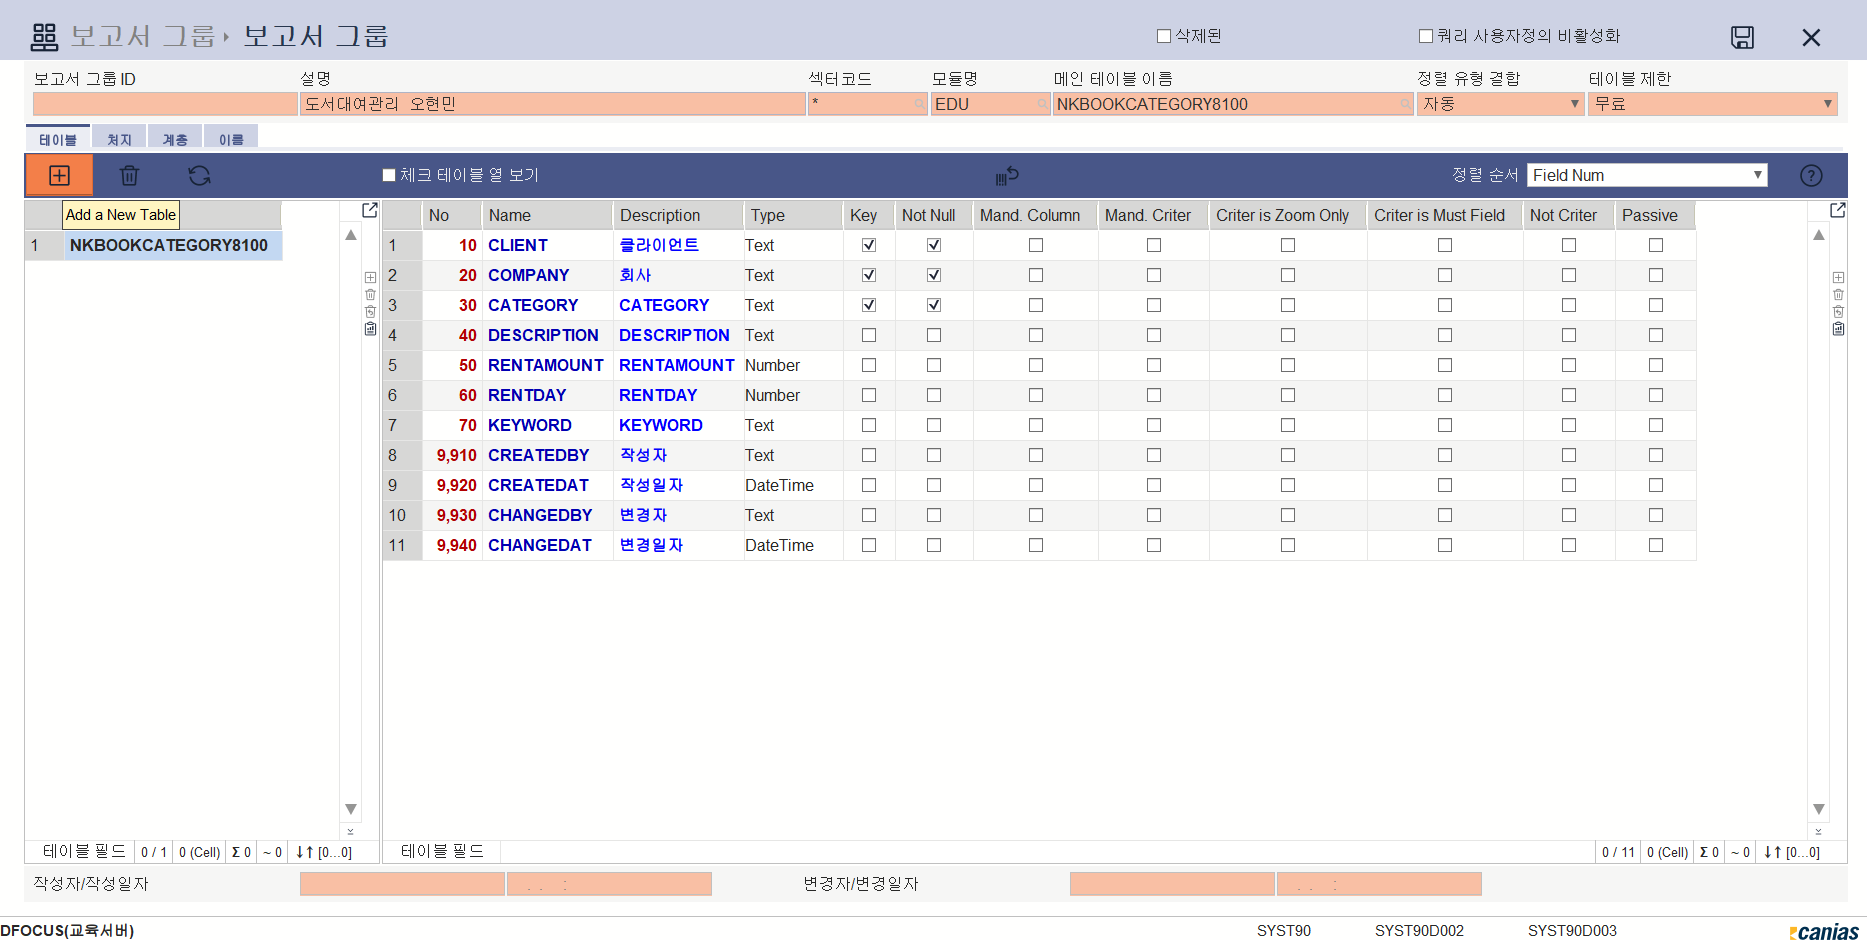Click the 보고서 그룹 ID input field
The height and width of the screenshot is (940, 1867).
click(x=165, y=104)
